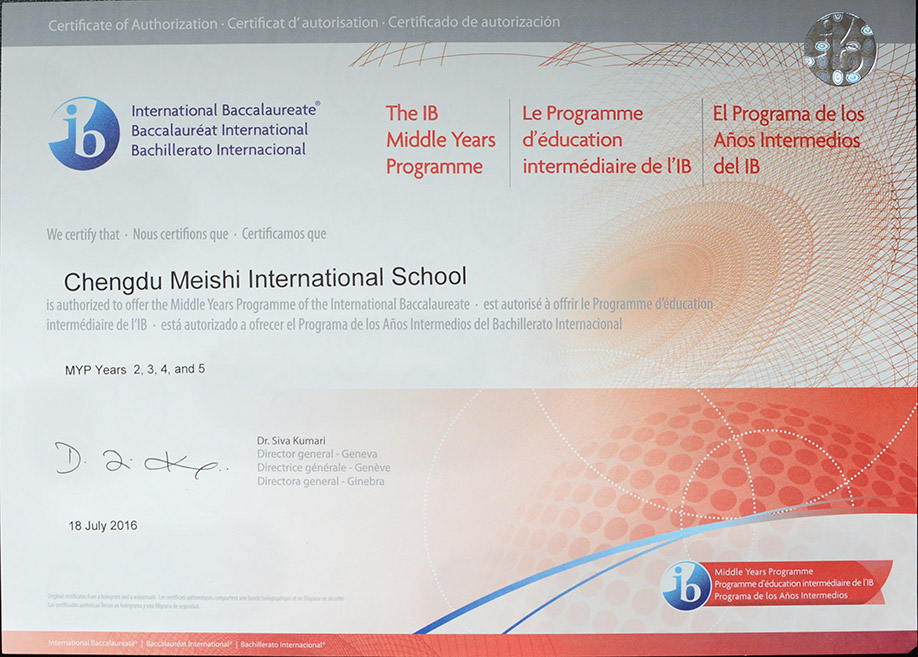Click the date 18 July 2016
Image resolution: width=918 pixels, height=657 pixels.
pos(103,525)
